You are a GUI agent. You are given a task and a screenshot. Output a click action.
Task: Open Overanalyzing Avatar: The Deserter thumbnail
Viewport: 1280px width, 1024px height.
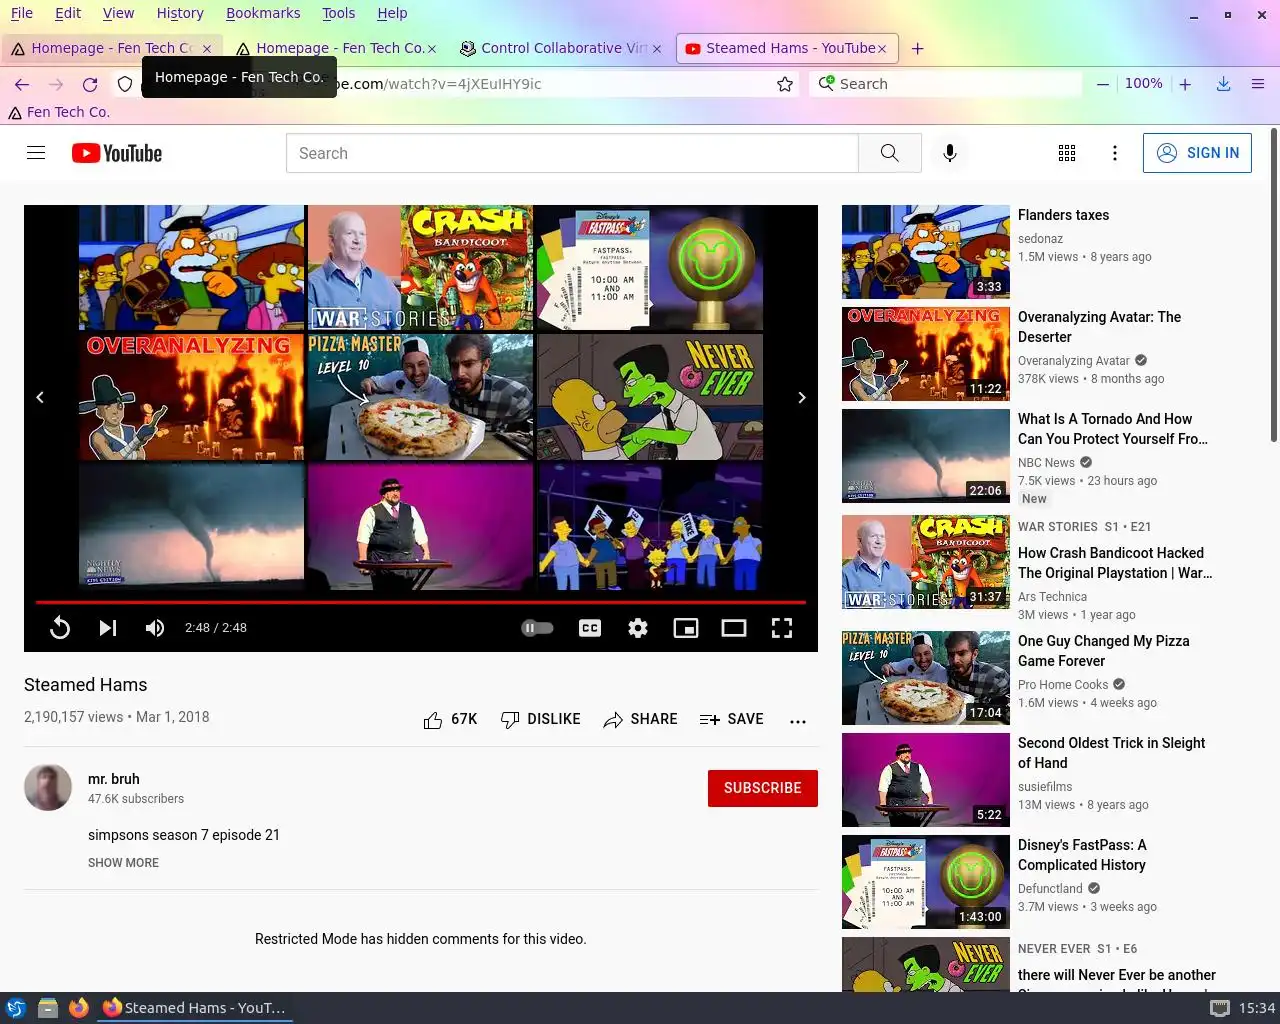(x=926, y=354)
